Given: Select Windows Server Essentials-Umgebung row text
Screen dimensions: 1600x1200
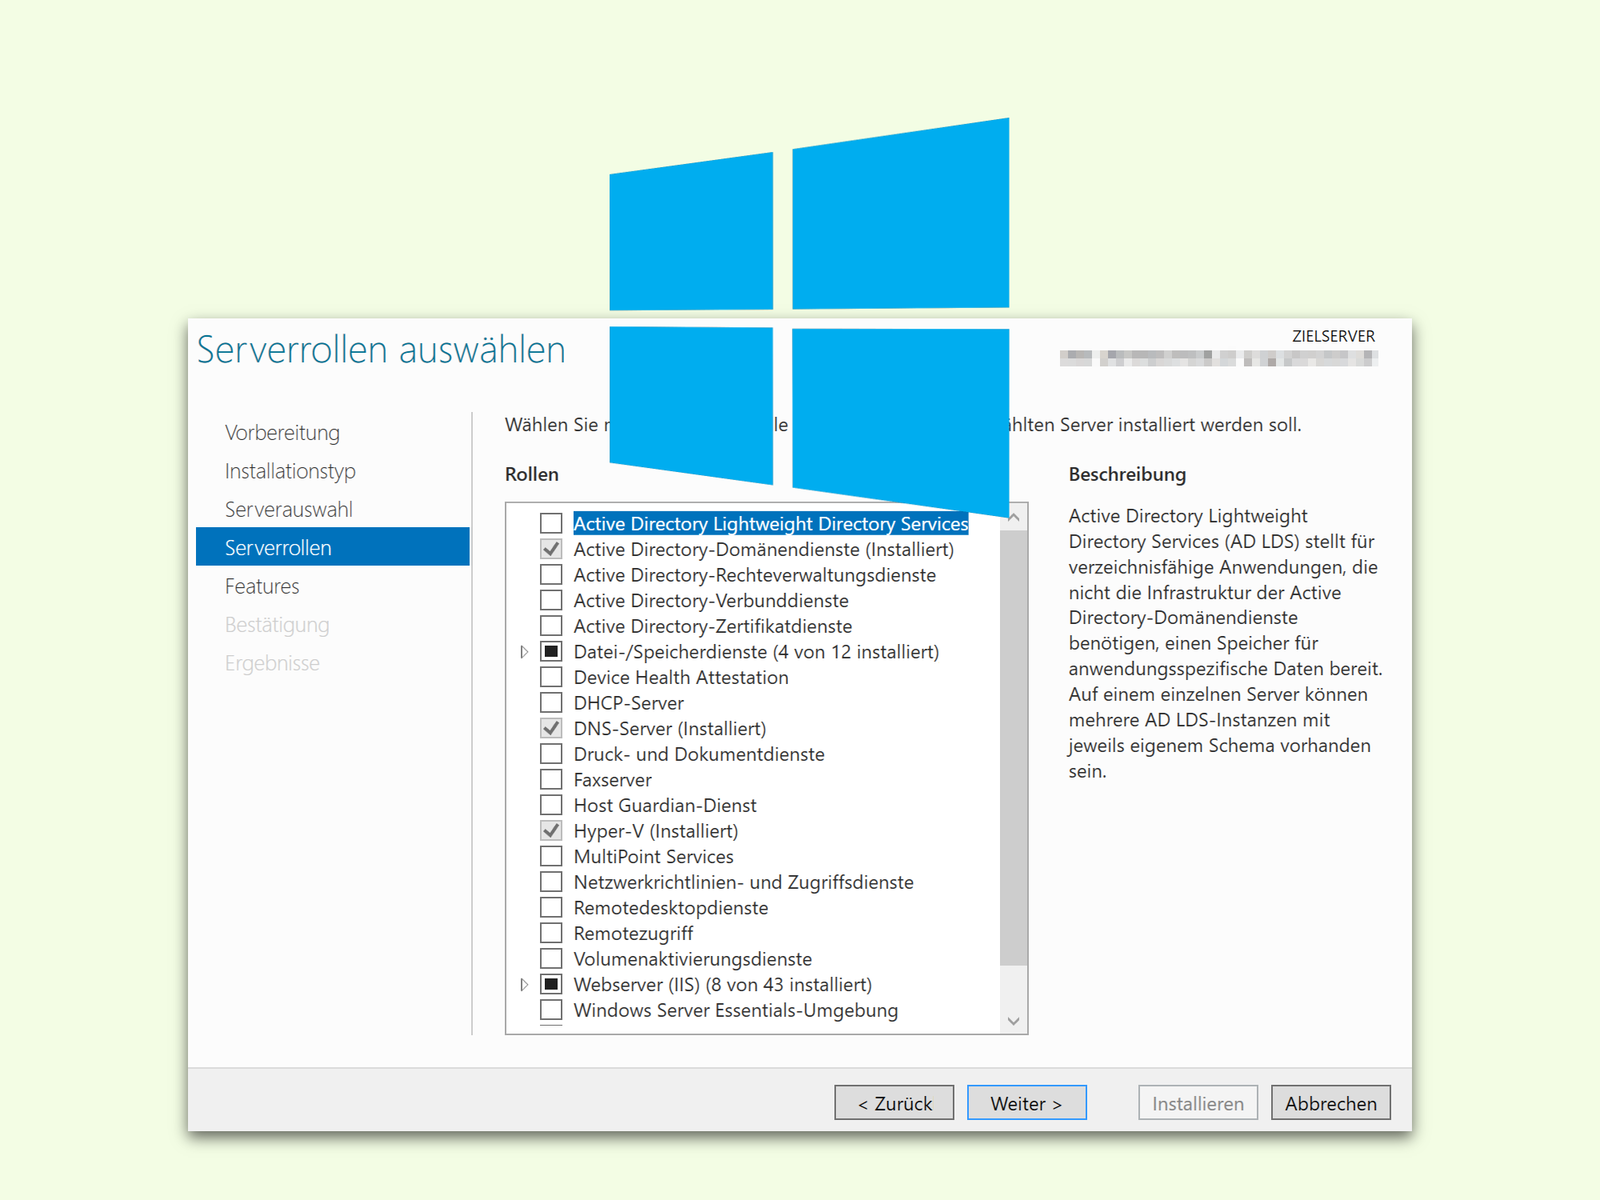Looking at the screenshot, I should (736, 1010).
